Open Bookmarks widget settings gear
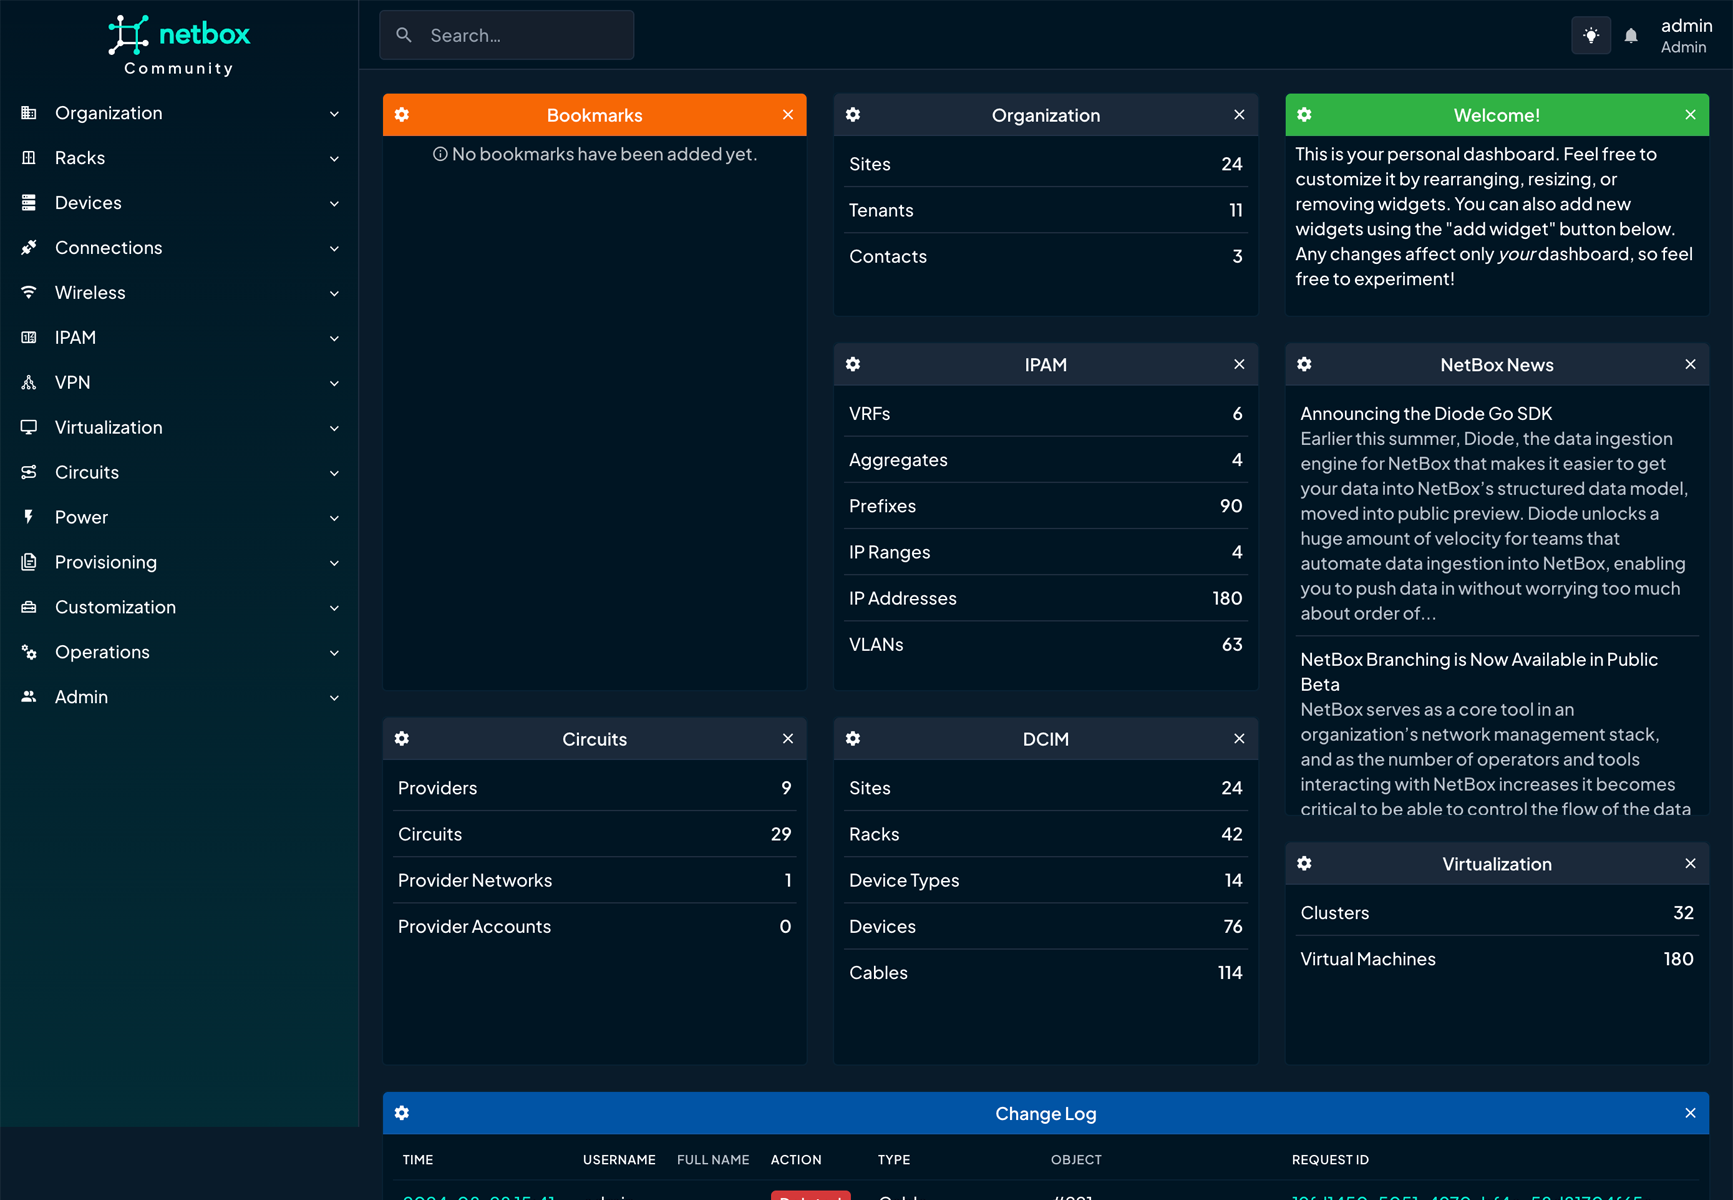 coord(402,115)
